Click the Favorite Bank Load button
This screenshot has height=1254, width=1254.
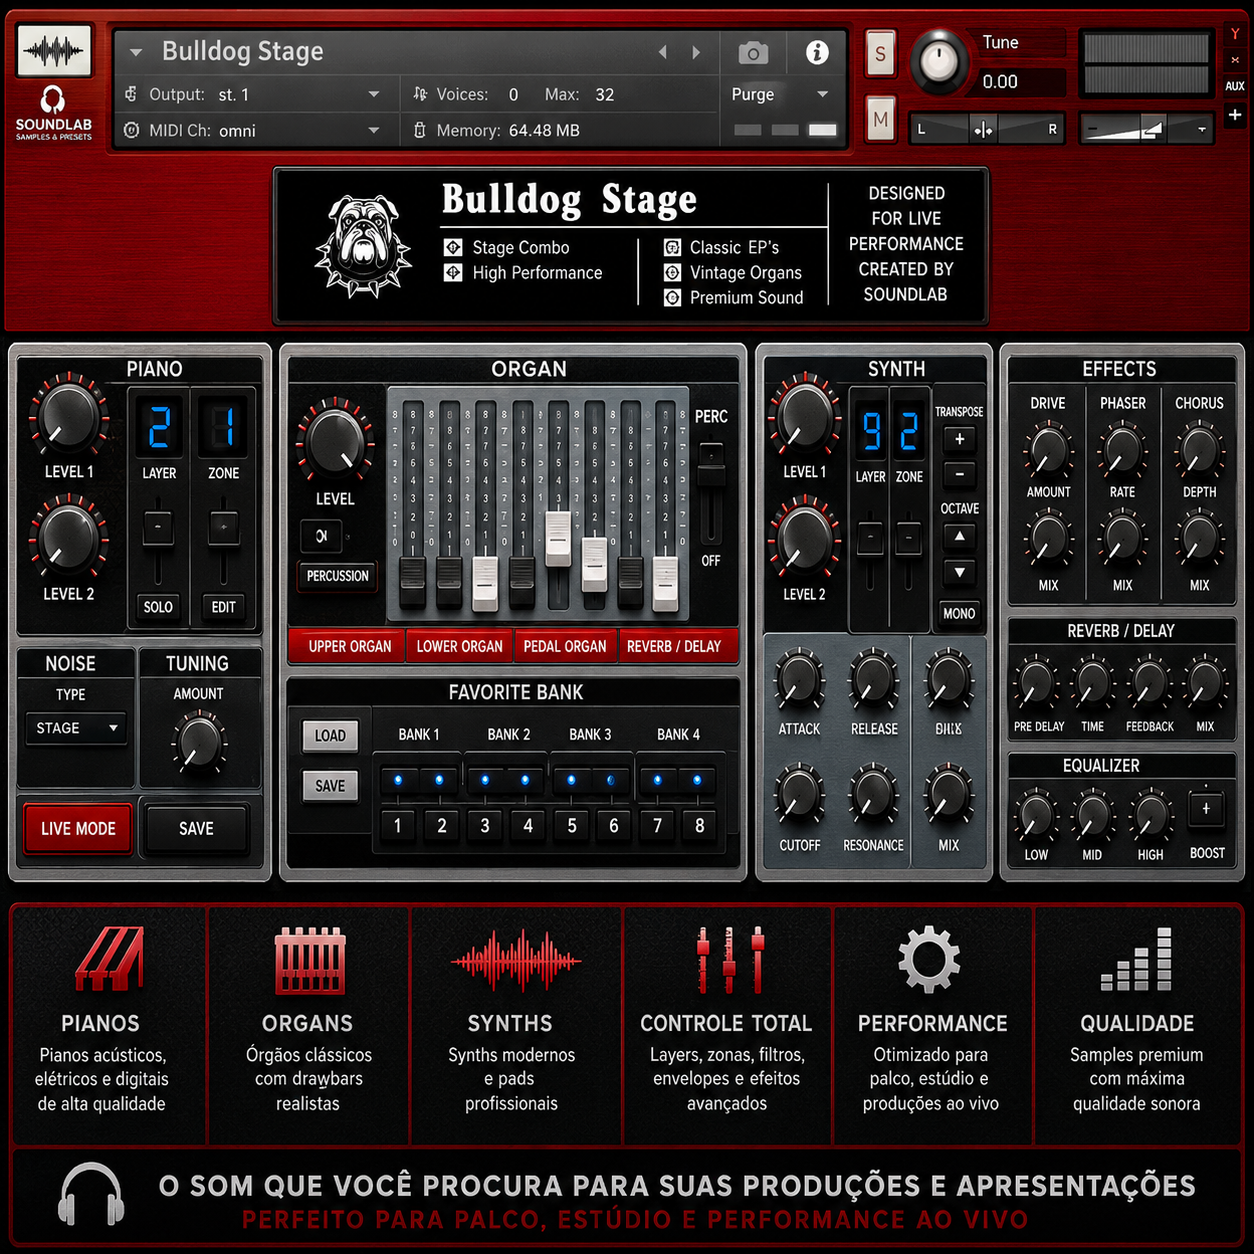pos(330,735)
